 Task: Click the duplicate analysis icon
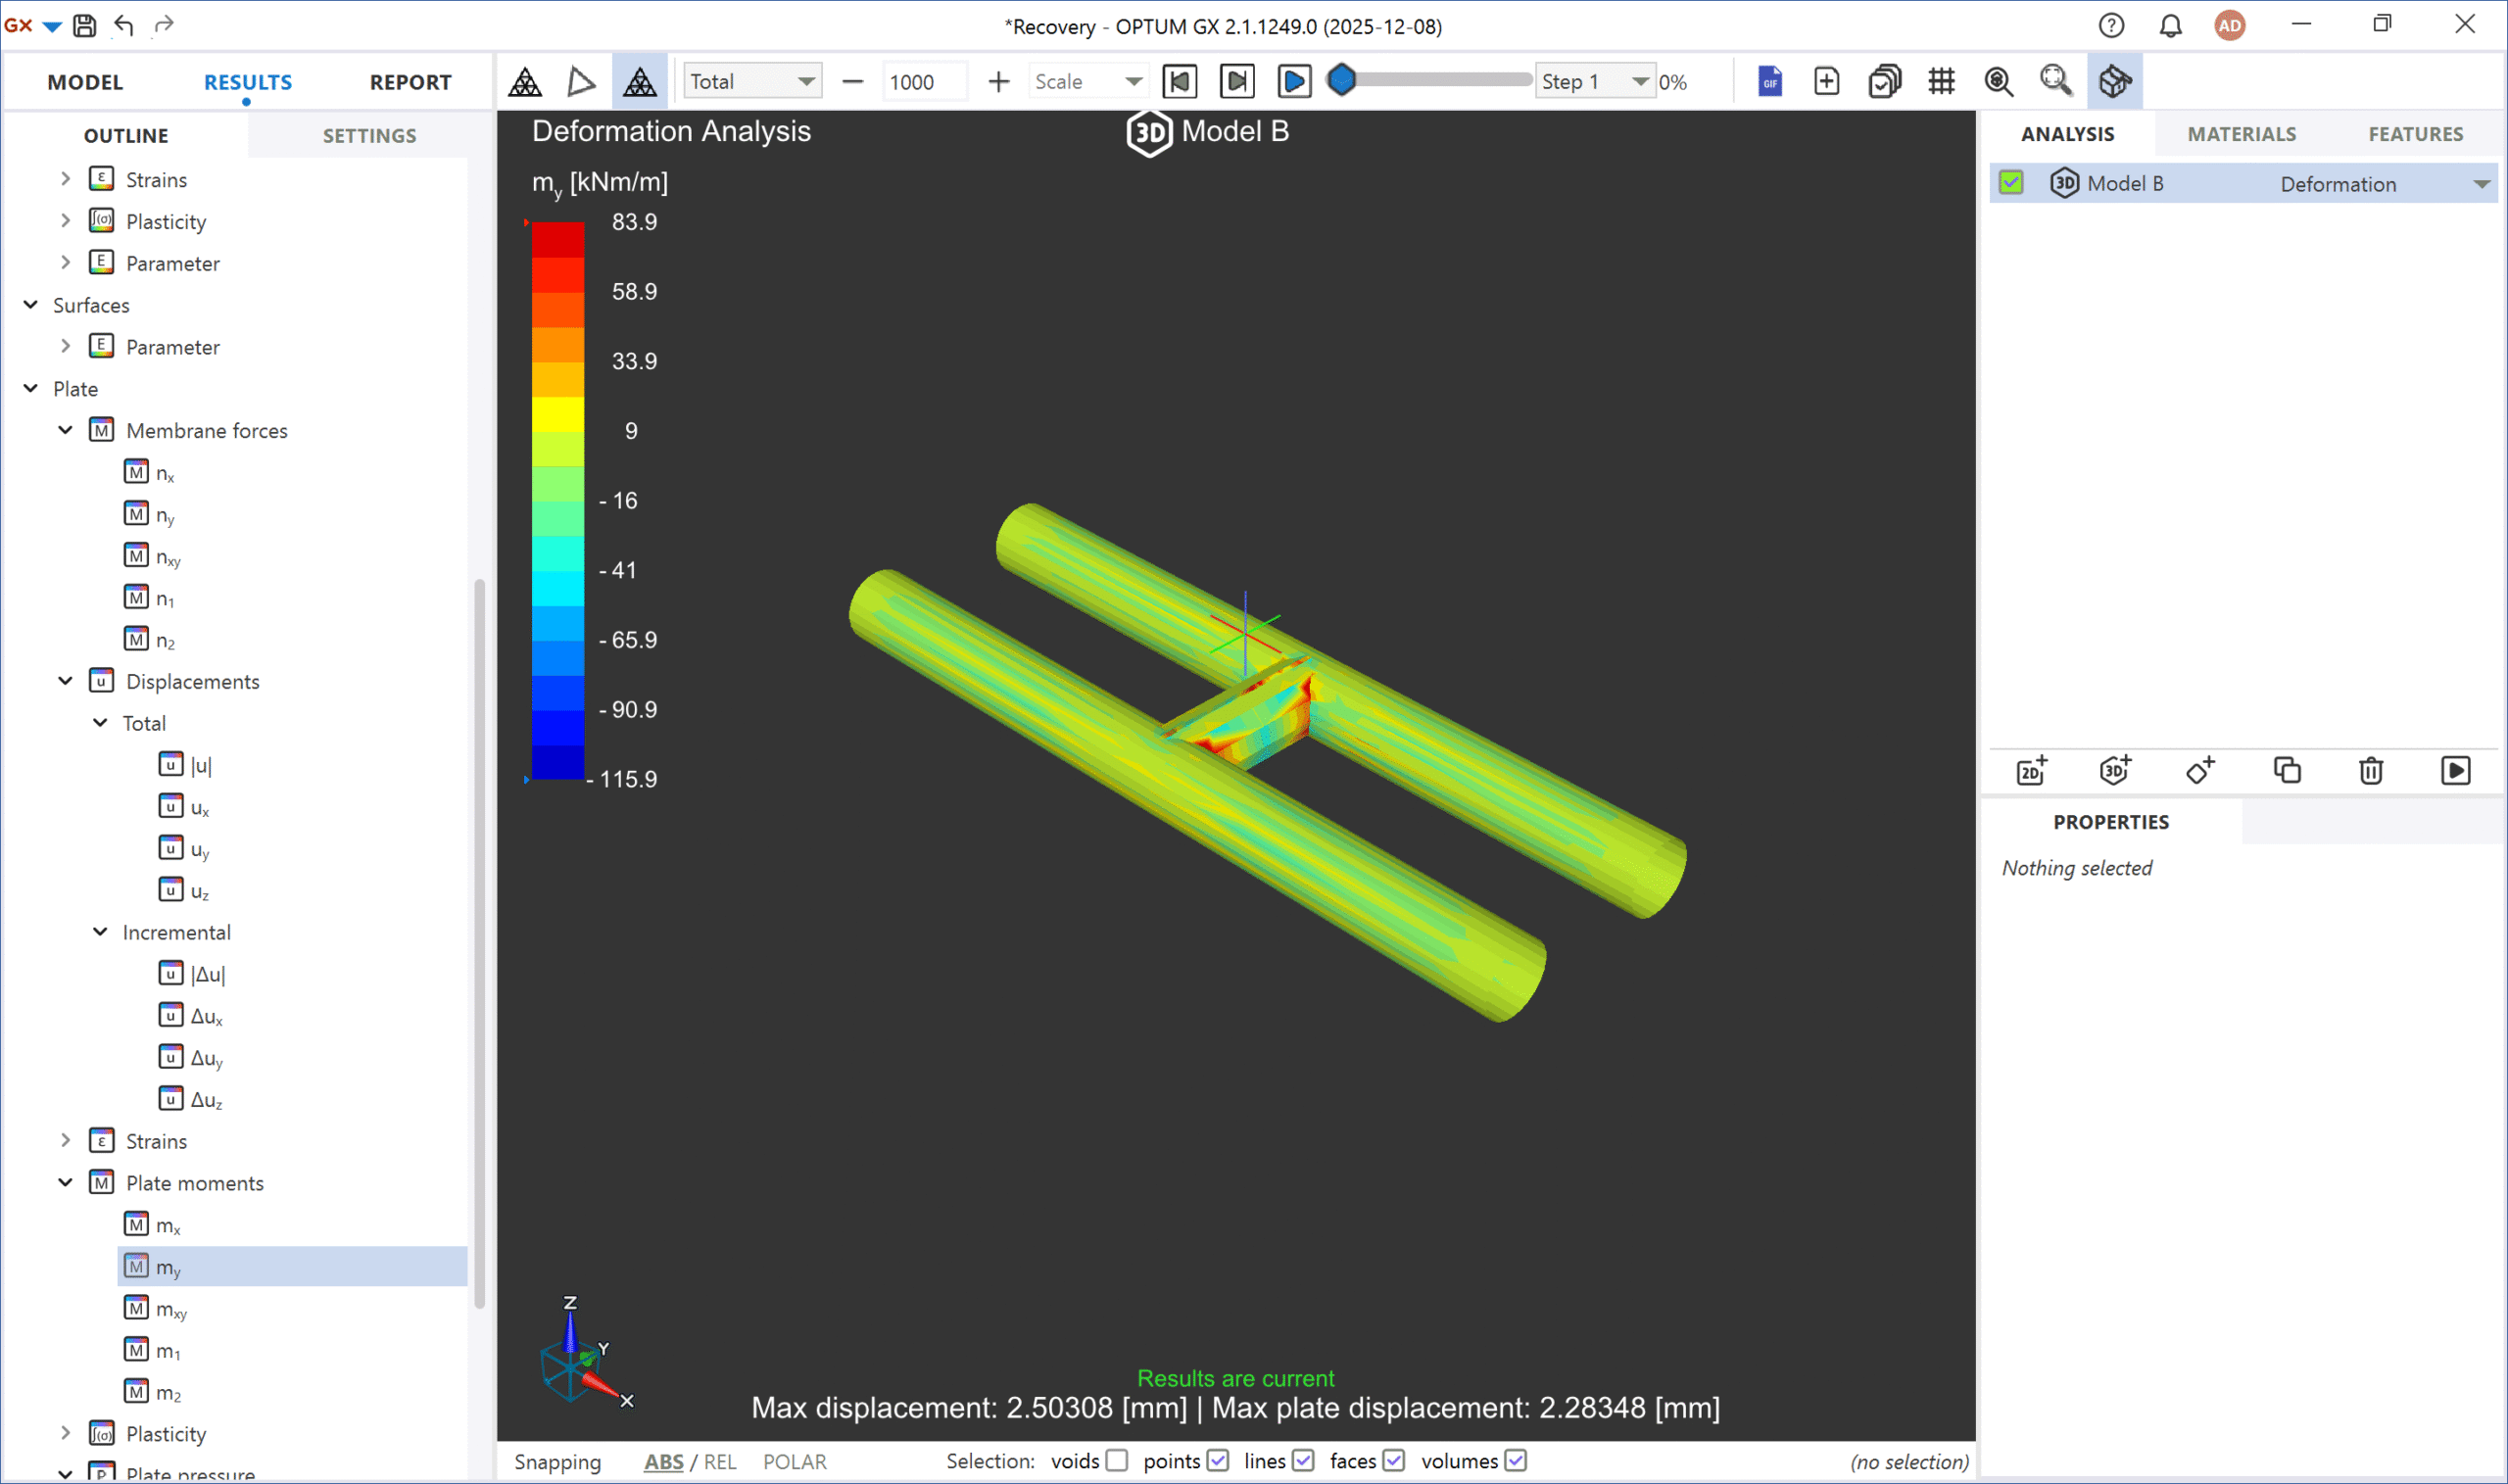pos(2287,770)
